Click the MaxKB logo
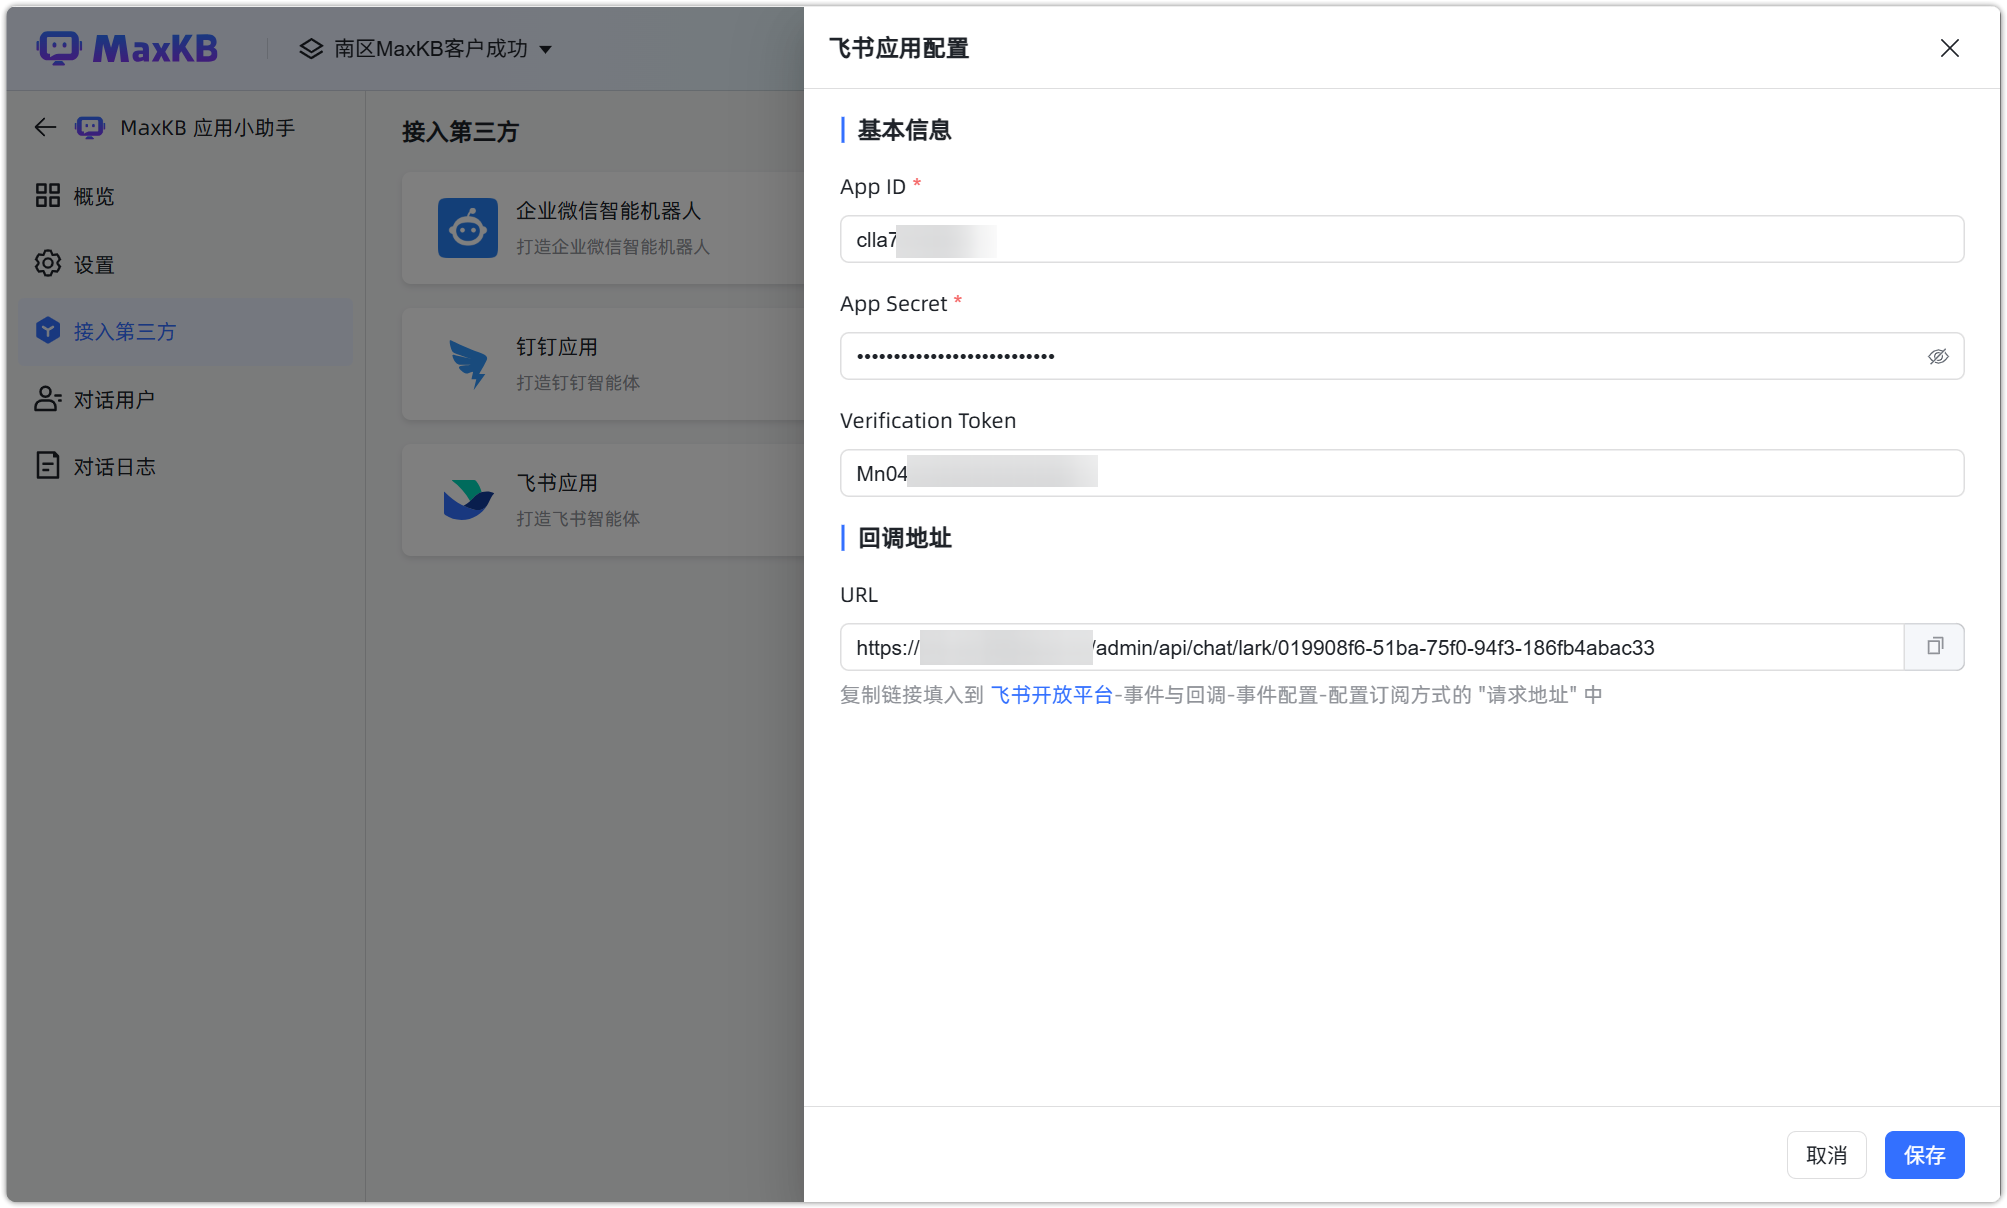Screen dimensions: 2007x1208 pyautogui.click(x=127, y=47)
